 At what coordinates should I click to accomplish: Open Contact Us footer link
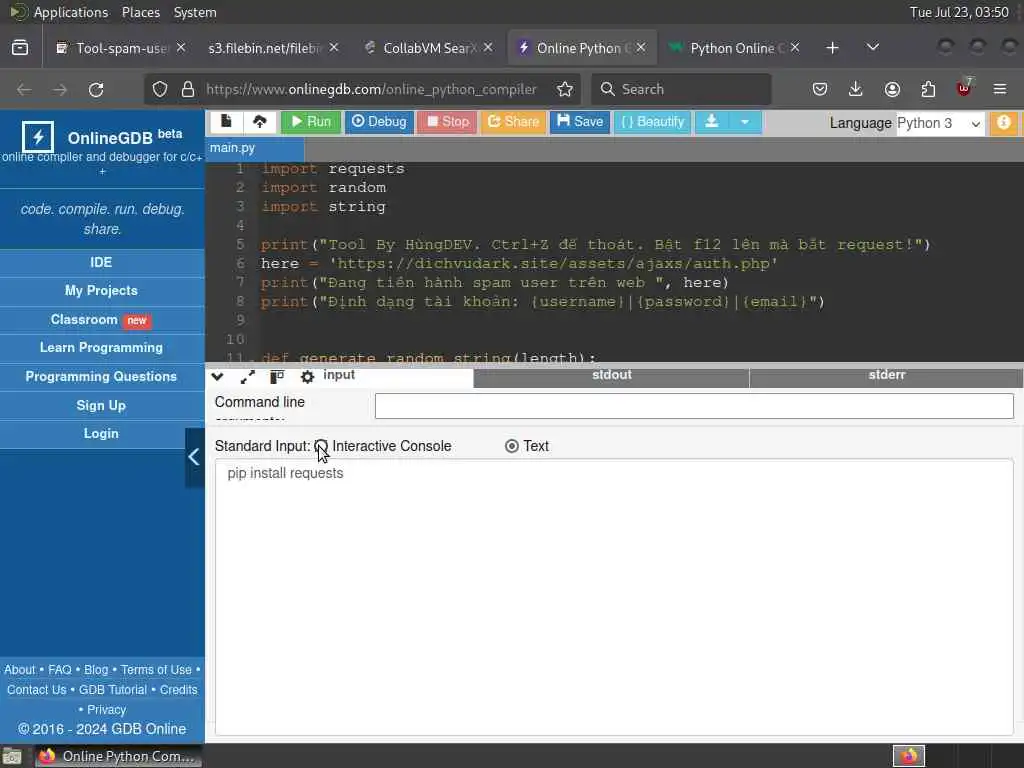(x=37, y=690)
